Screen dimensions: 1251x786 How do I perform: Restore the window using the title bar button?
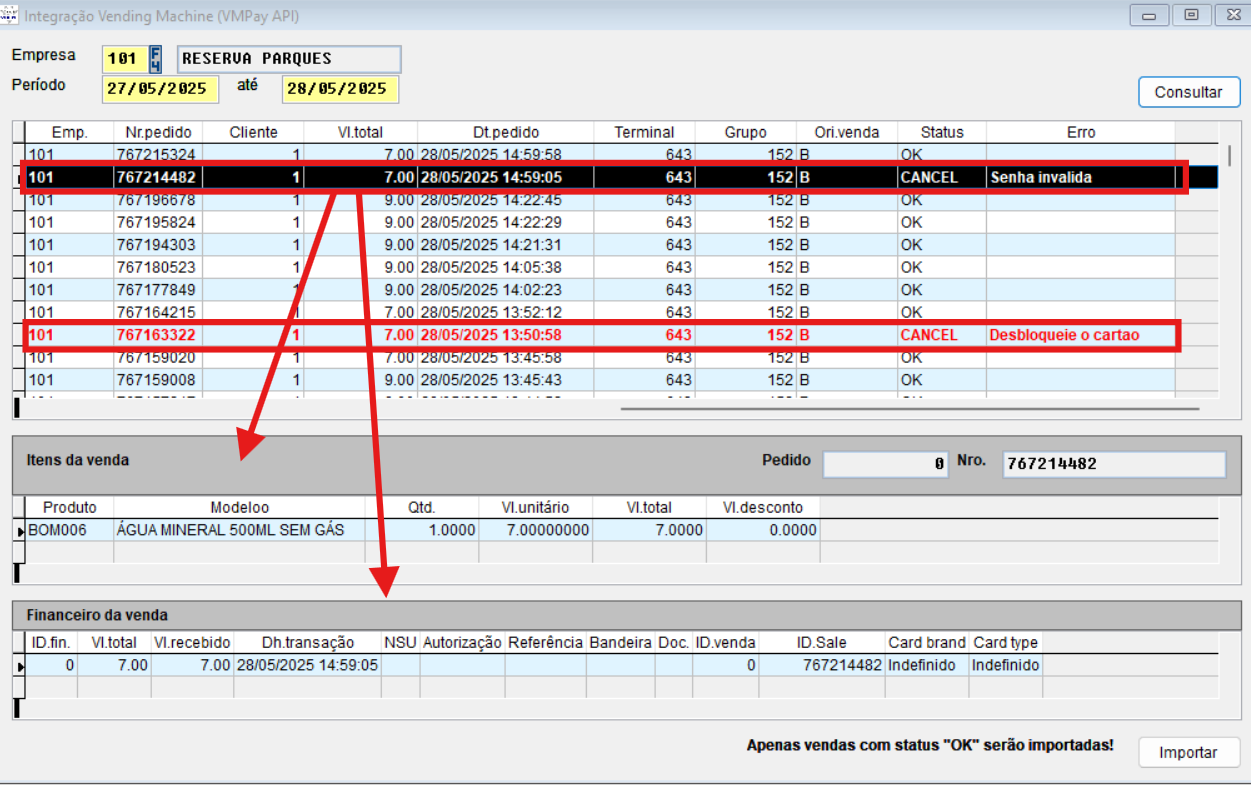point(1191,15)
